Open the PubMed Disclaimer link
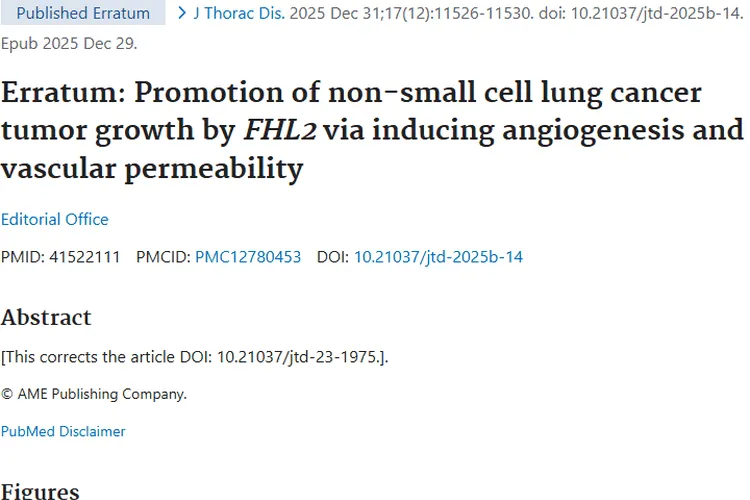The height and width of the screenshot is (500, 750). (63, 431)
